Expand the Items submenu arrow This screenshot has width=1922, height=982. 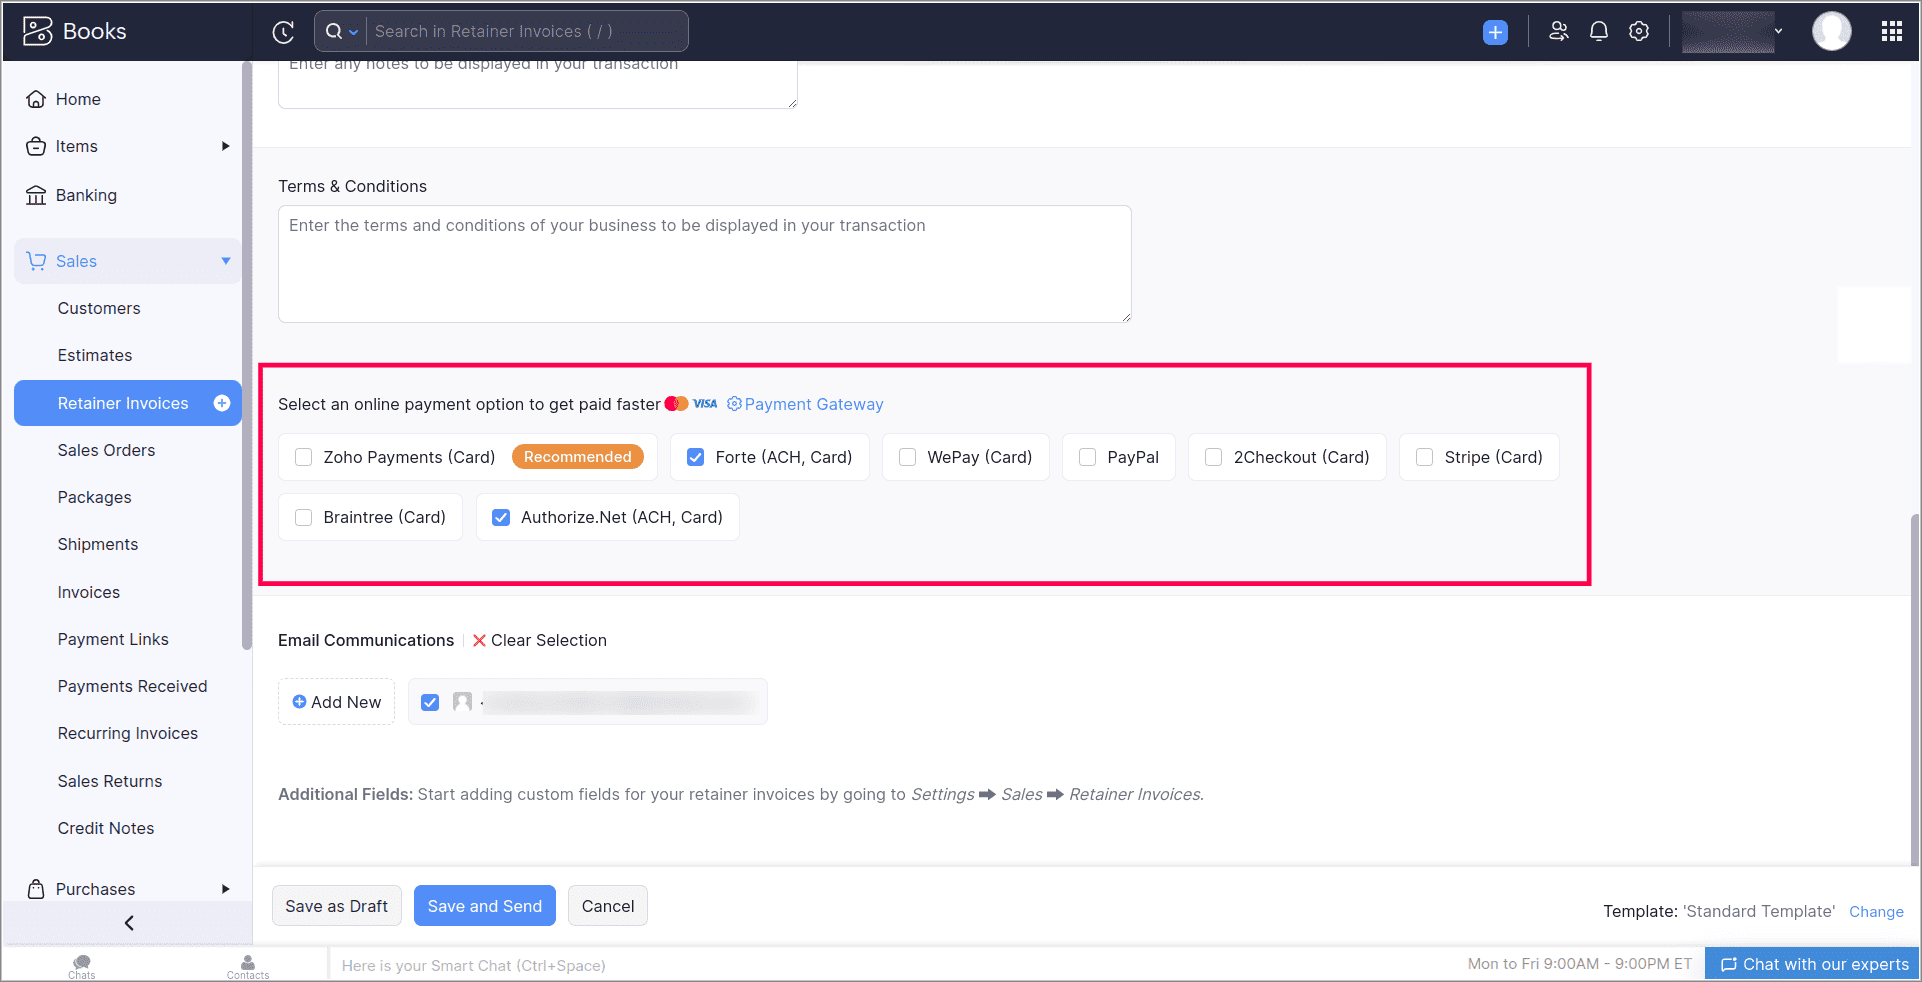pyautogui.click(x=226, y=146)
